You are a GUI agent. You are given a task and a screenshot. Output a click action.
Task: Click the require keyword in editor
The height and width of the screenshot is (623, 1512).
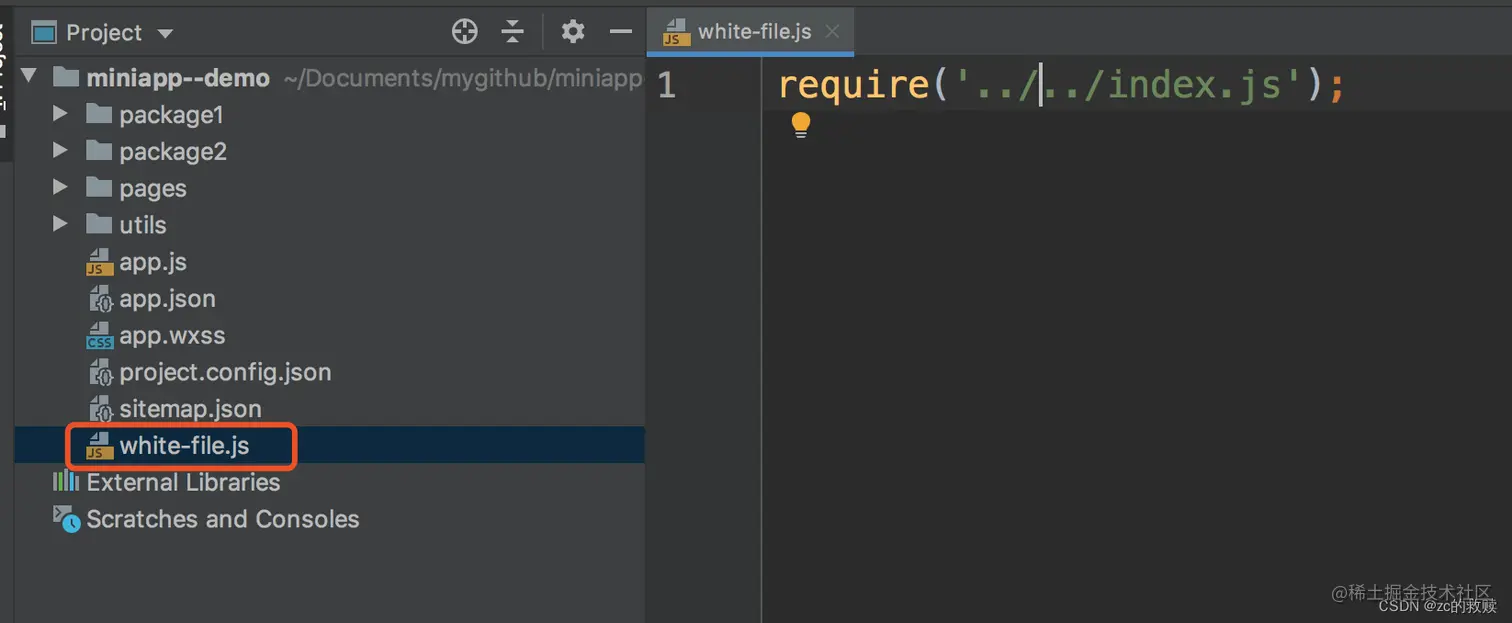coord(855,85)
